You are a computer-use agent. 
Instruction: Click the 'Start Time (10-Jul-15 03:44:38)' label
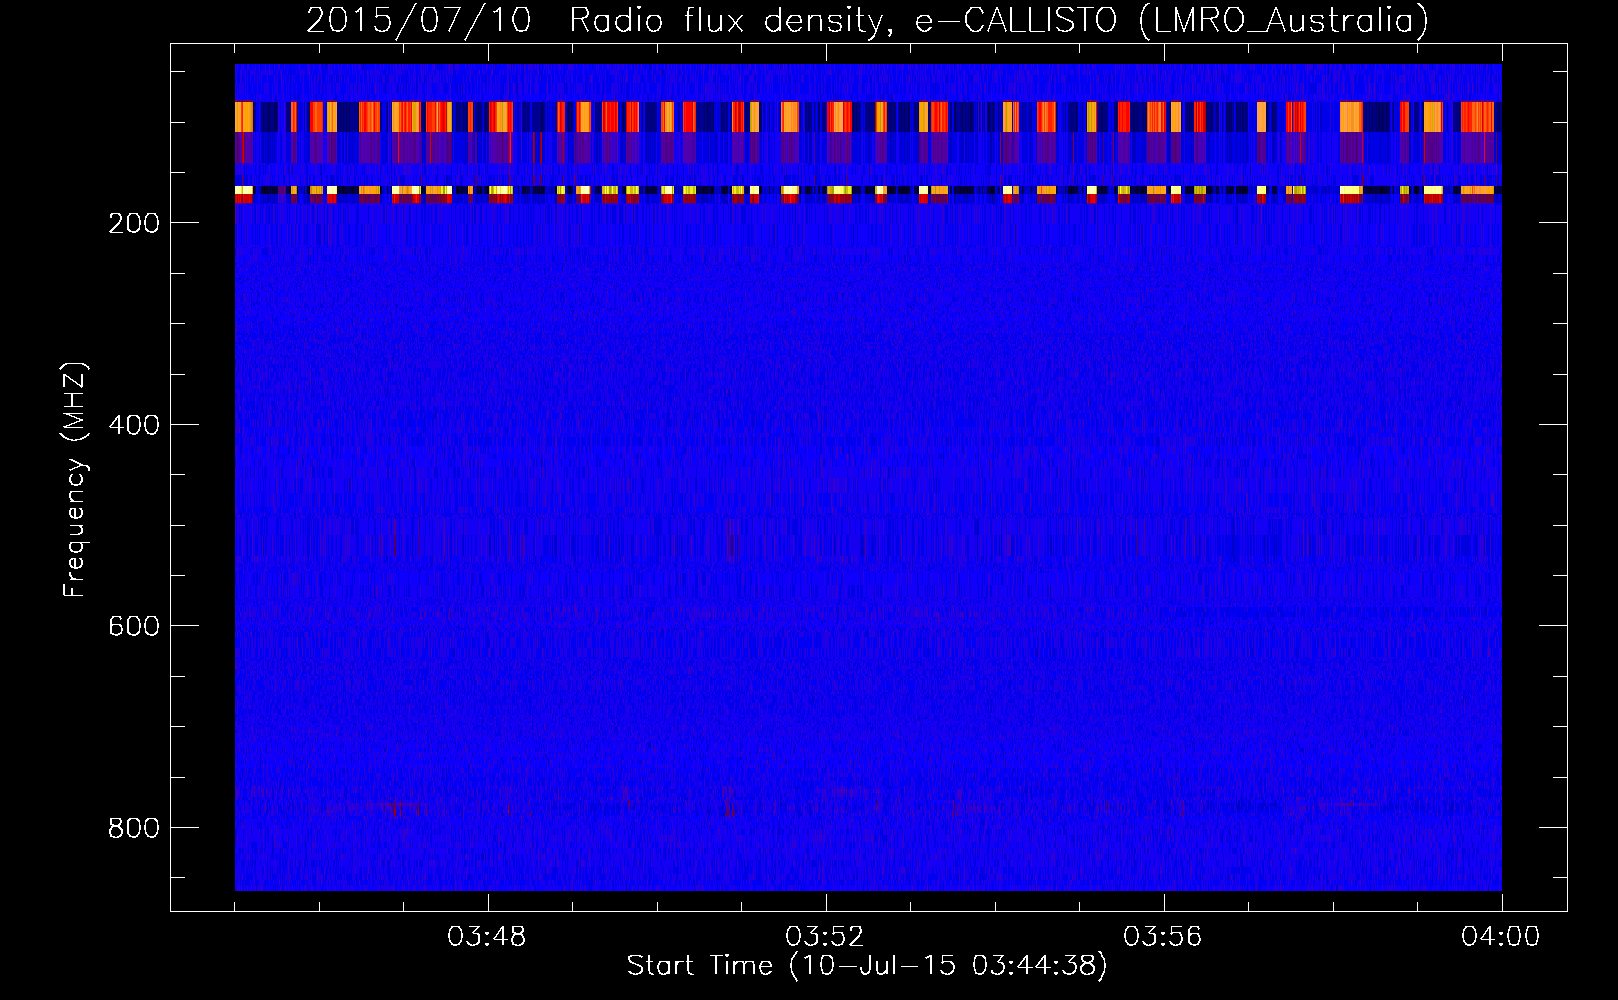(867, 966)
